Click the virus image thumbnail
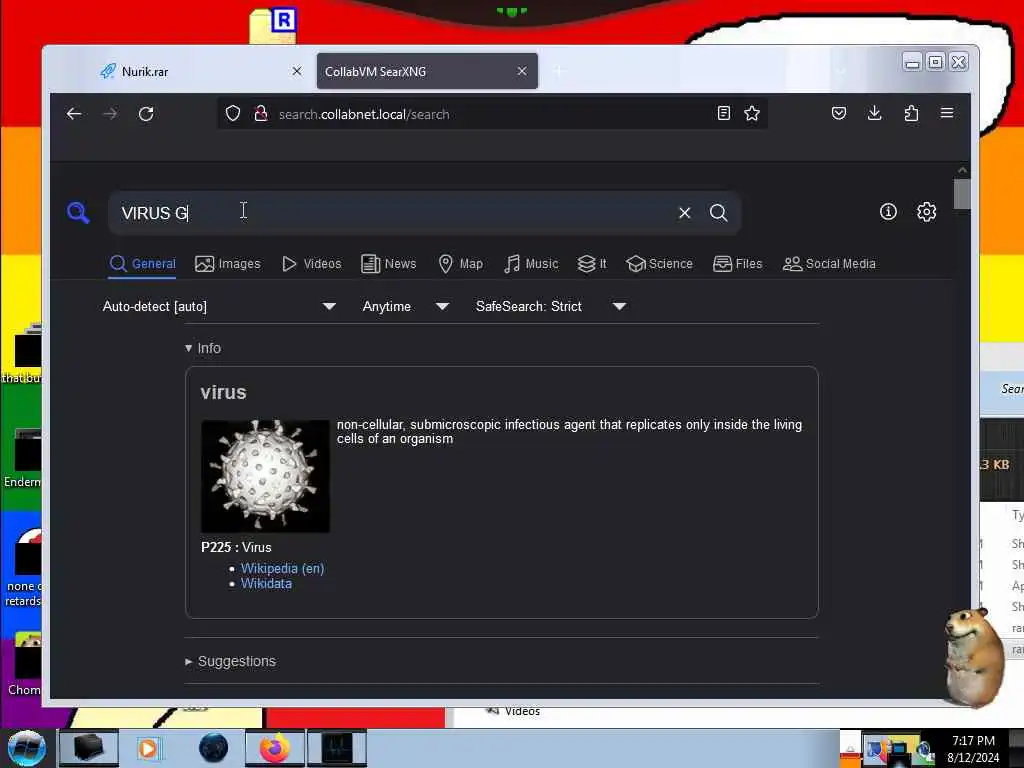1024x768 pixels. (265, 475)
